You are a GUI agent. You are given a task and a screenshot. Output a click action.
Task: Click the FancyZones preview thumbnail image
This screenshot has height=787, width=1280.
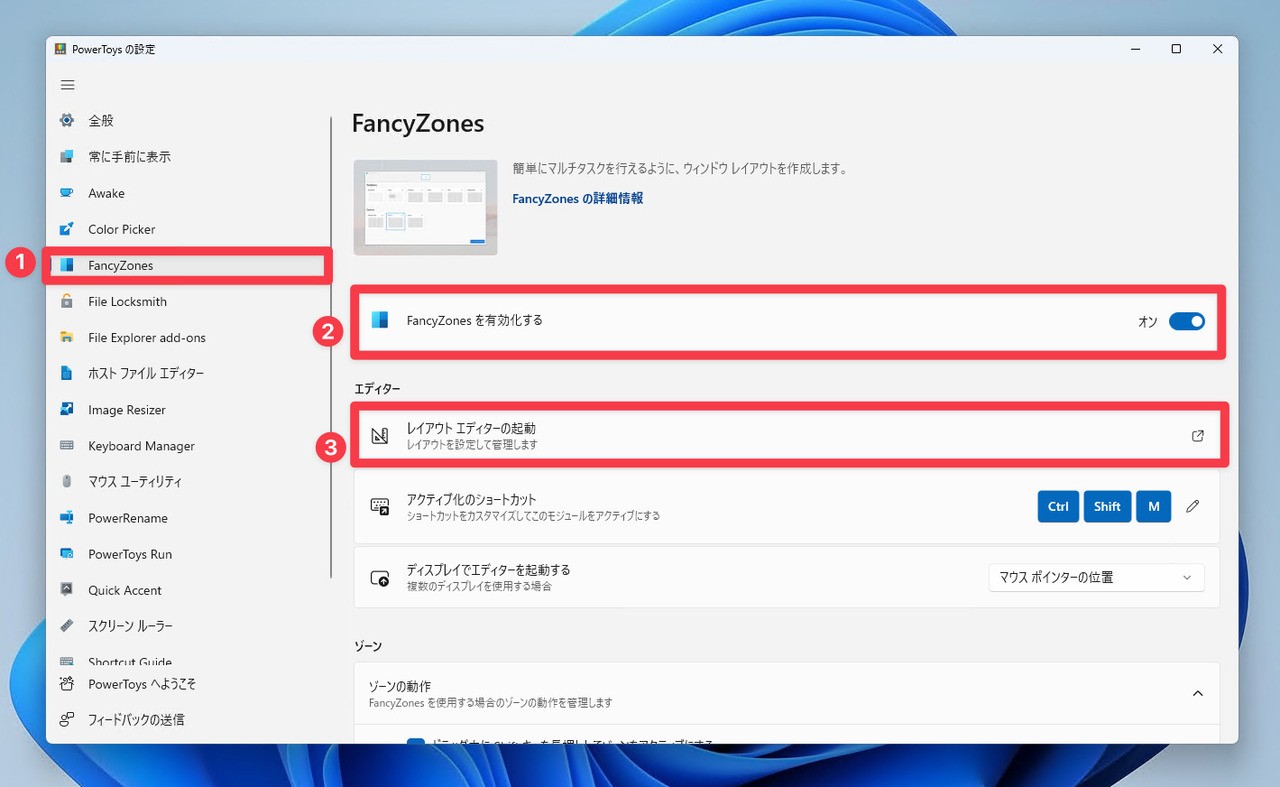coord(425,207)
